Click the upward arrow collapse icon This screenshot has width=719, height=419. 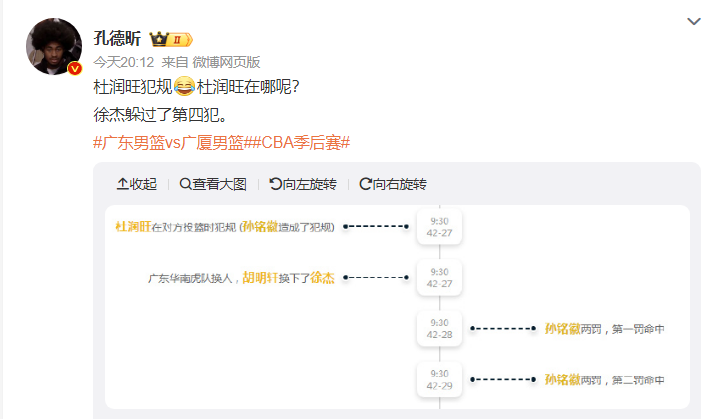[x=122, y=184]
